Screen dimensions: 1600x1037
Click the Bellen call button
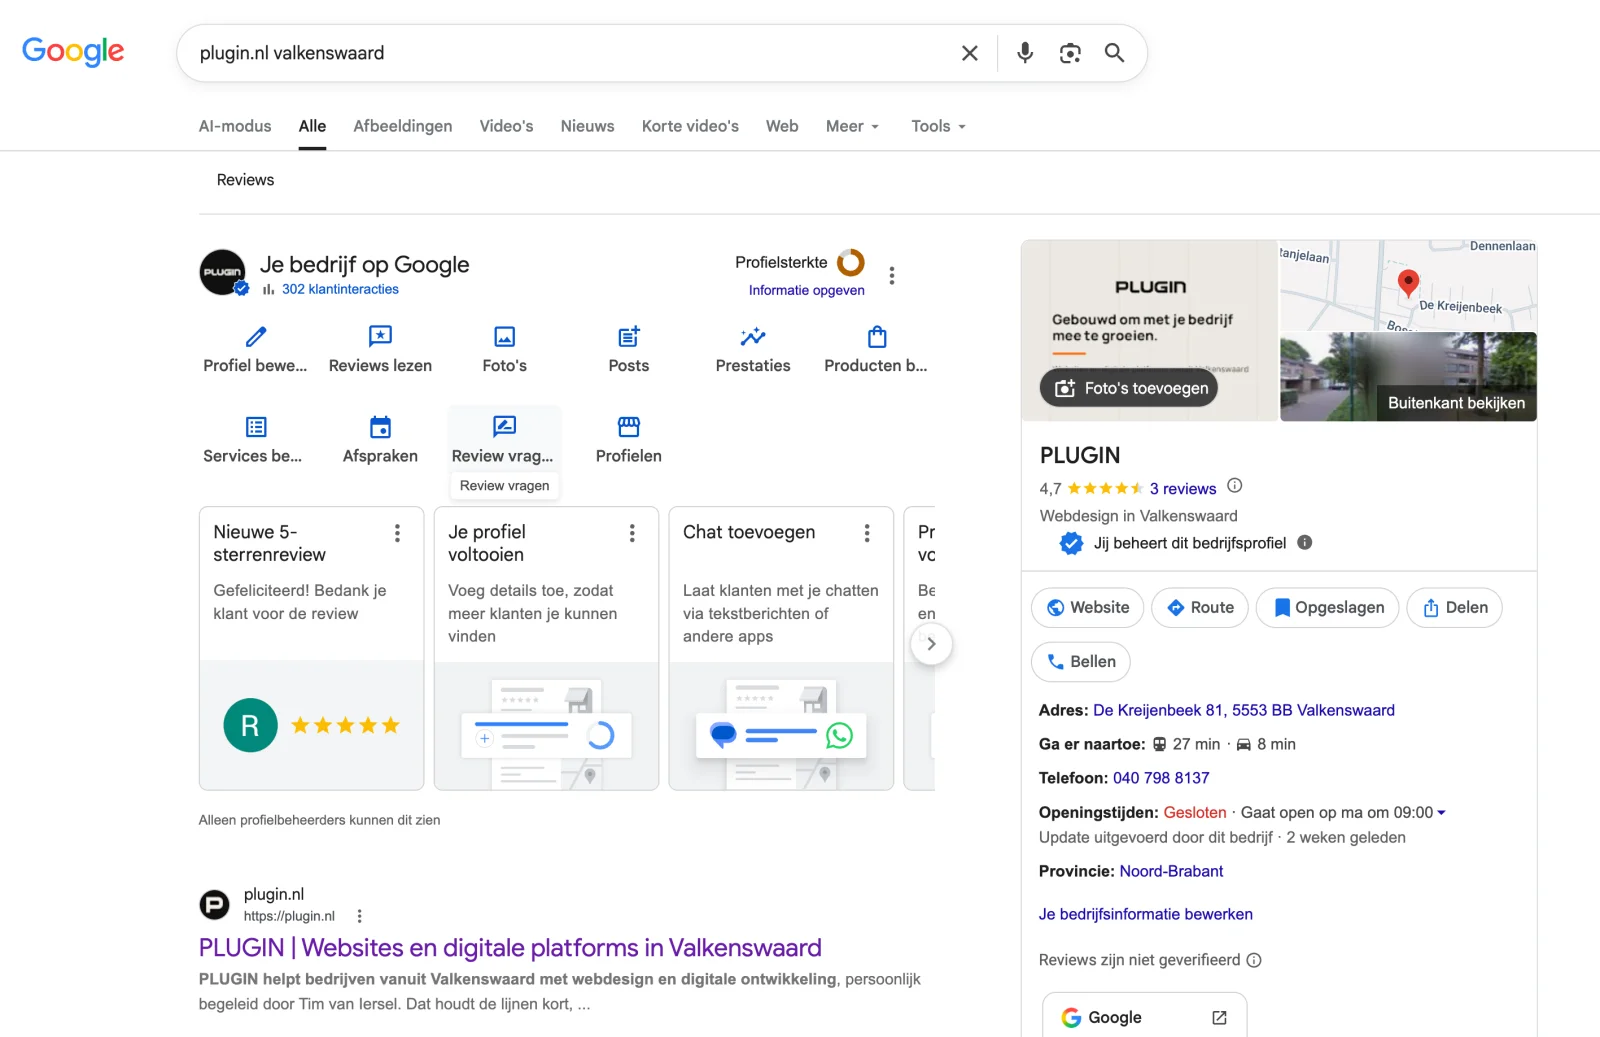pyautogui.click(x=1081, y=662)
